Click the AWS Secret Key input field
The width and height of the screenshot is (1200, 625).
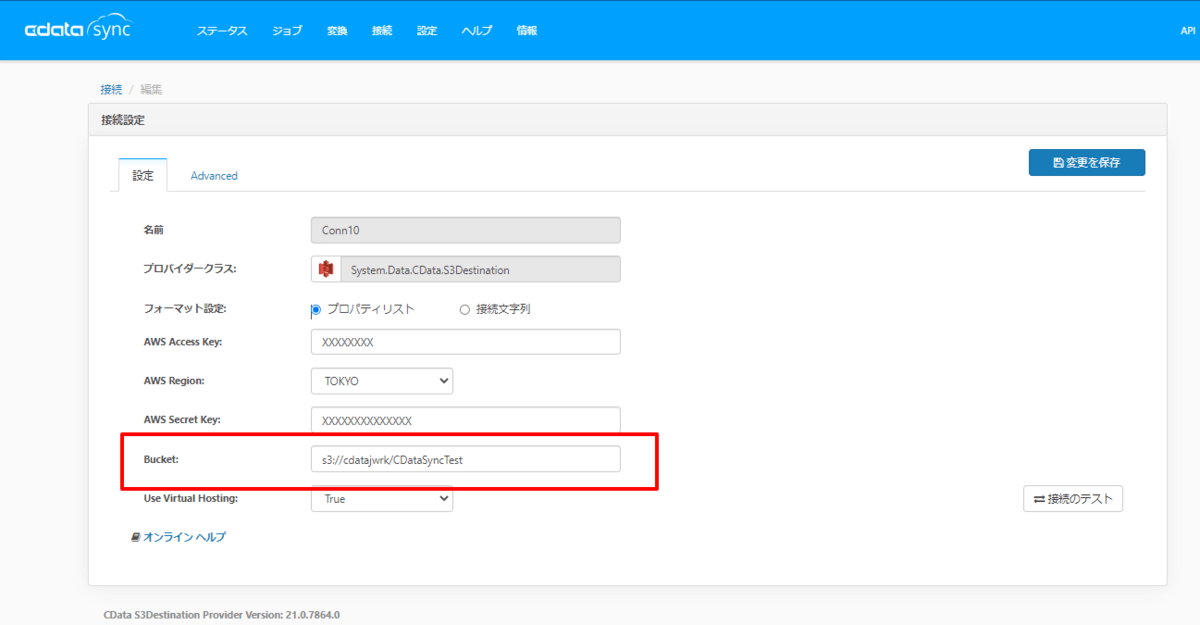466,420
